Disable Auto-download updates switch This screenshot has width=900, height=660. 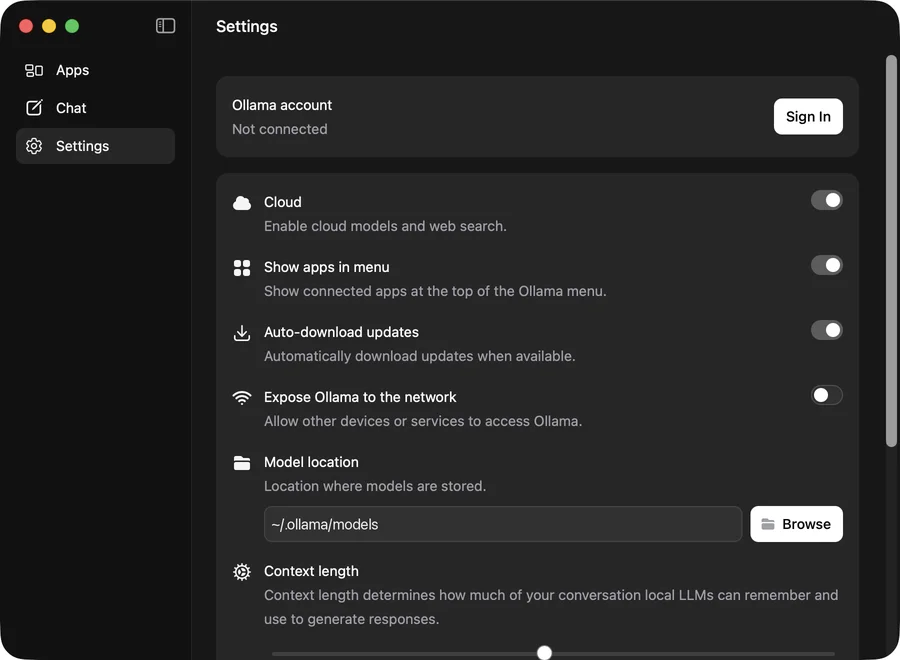tap(827, 330)
